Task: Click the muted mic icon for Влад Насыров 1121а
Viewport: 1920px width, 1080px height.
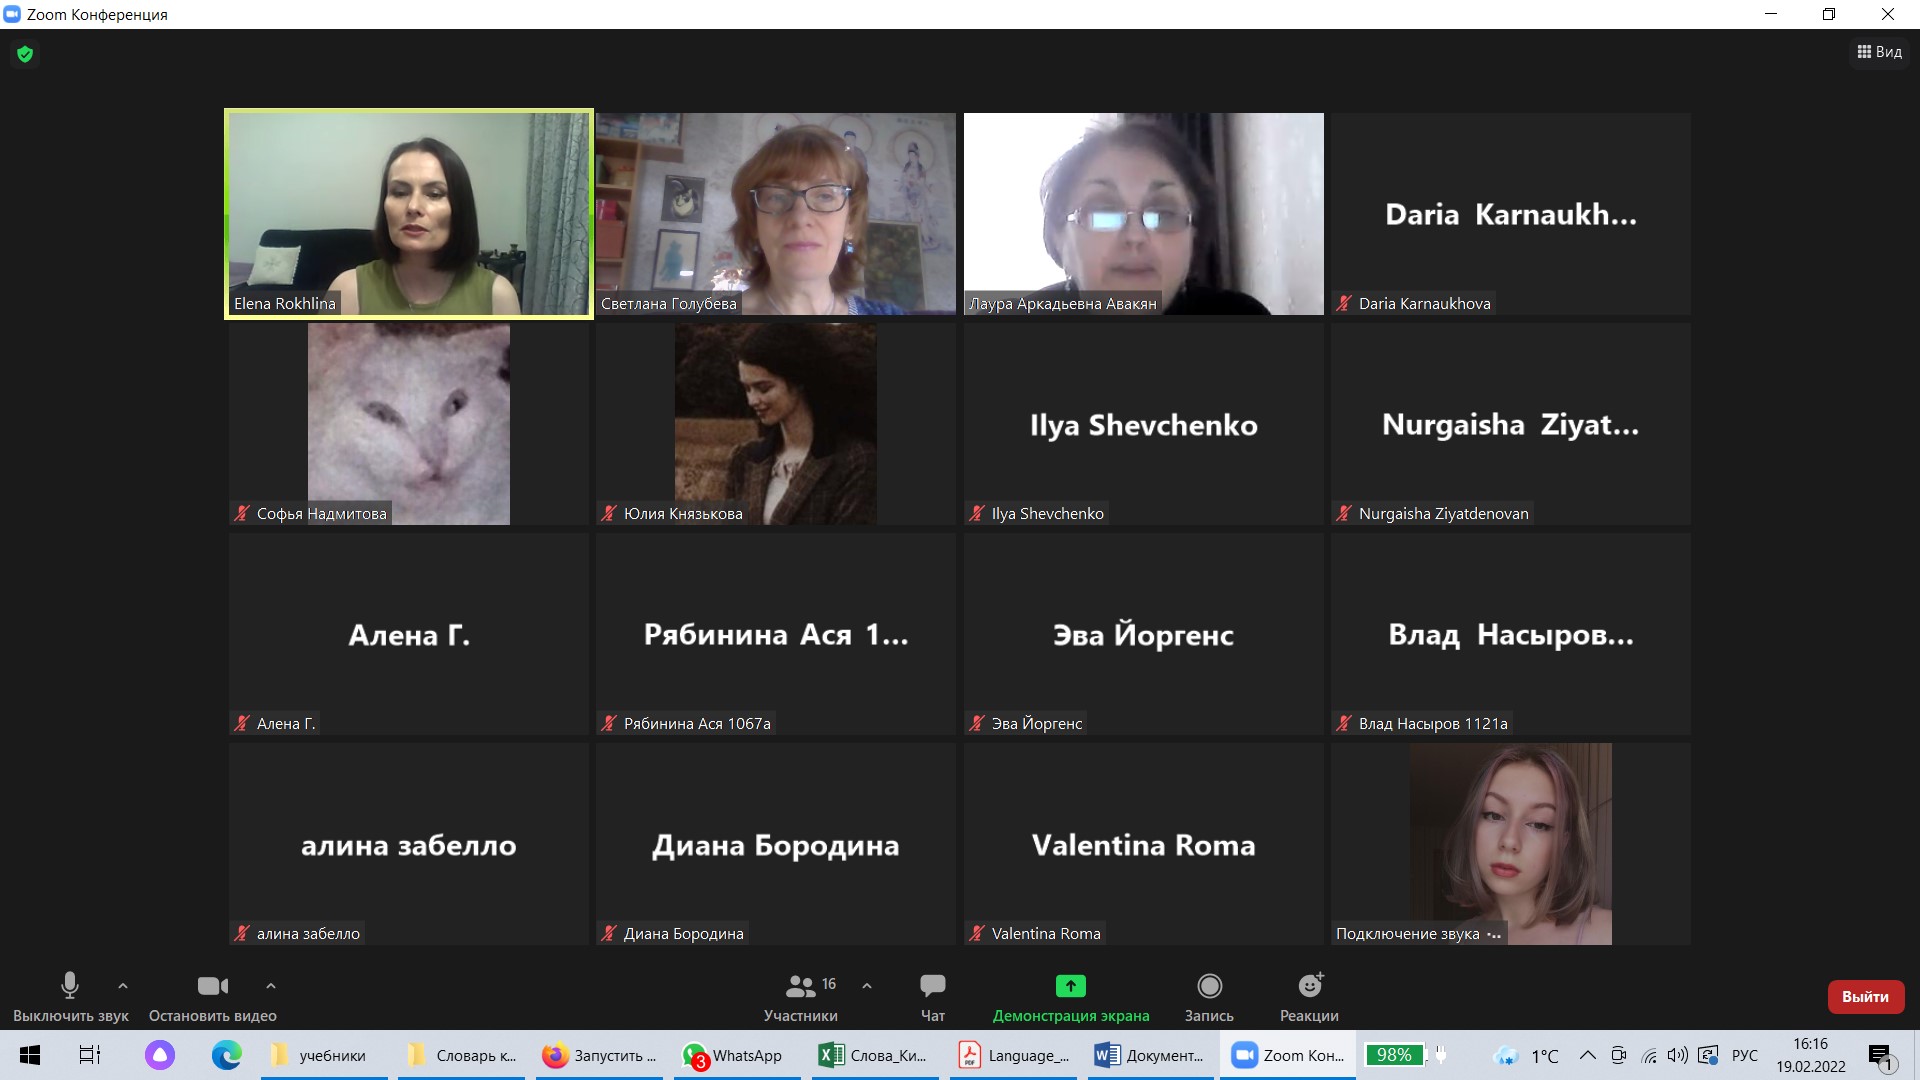Action: click(1344, 723)
